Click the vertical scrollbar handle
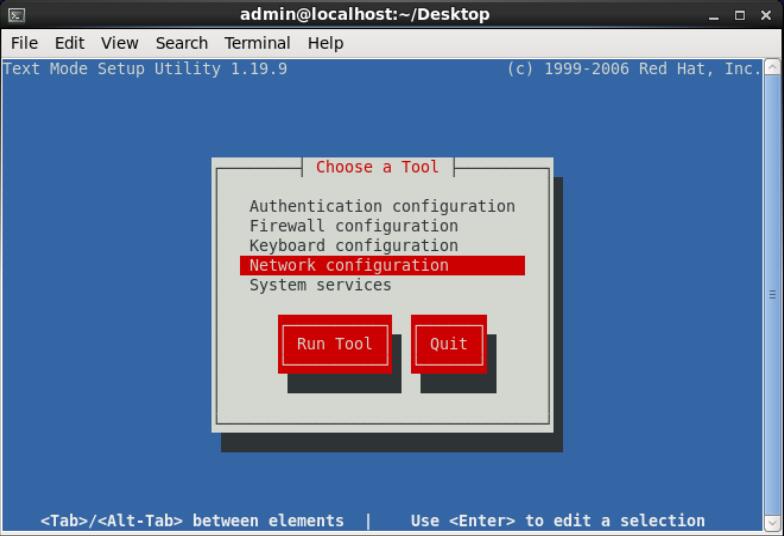The width and height of the screenshot is (784, 536). 772,295
